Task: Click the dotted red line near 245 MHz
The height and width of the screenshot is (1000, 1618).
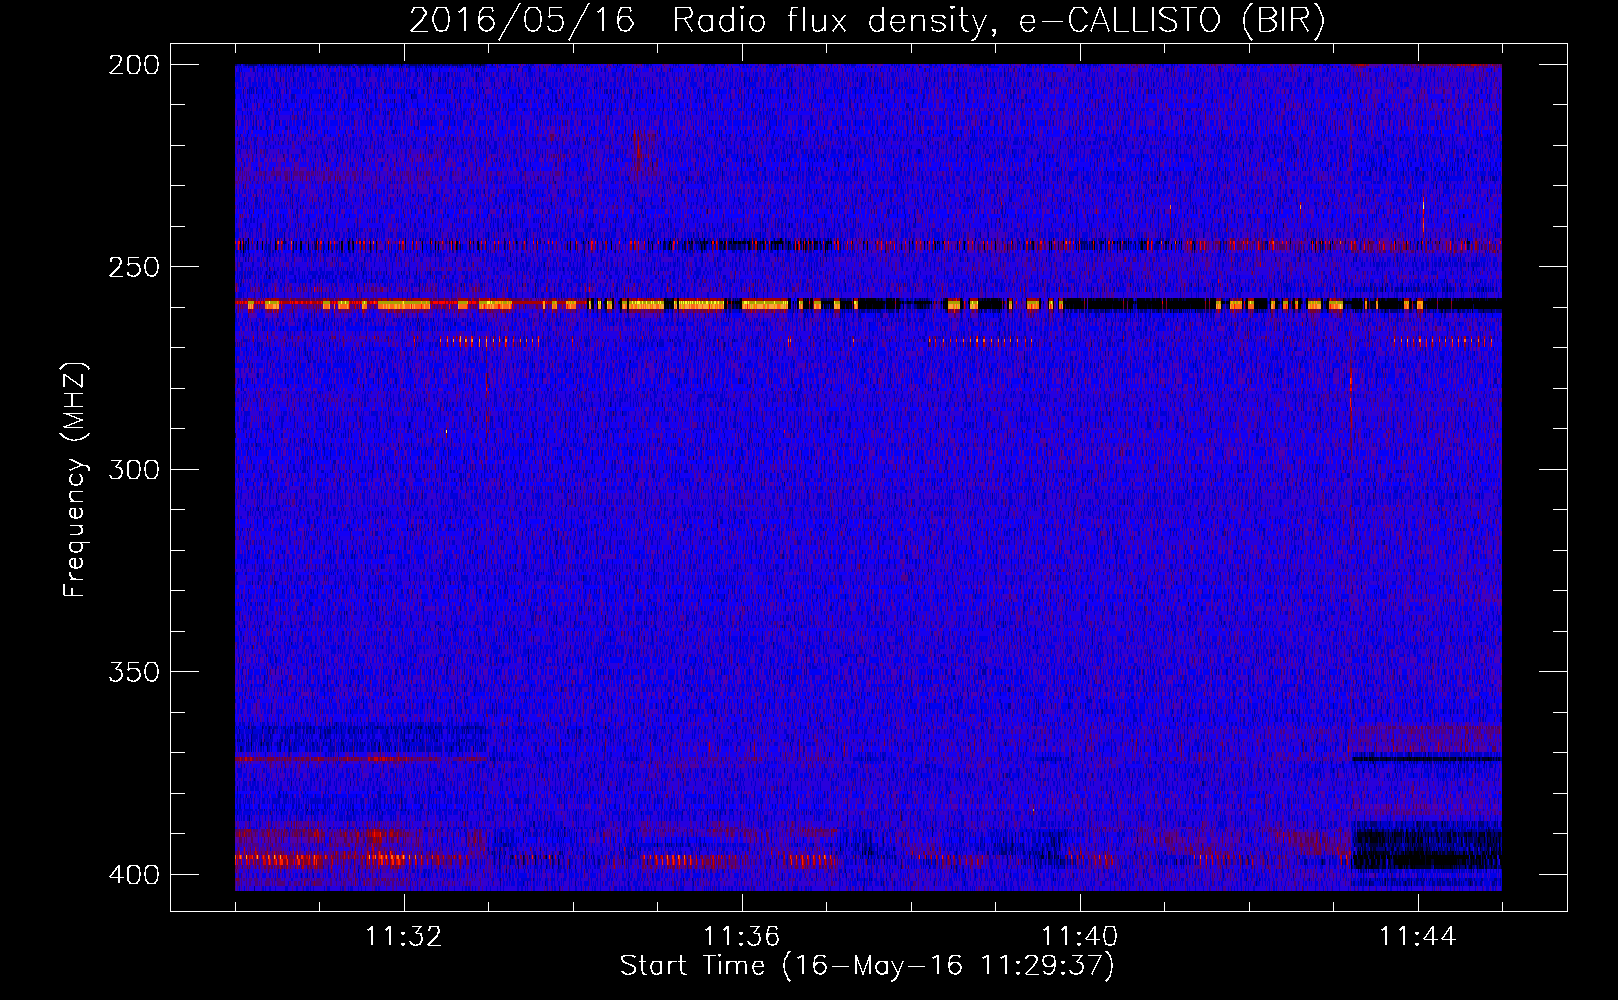Action: point(868,244)
